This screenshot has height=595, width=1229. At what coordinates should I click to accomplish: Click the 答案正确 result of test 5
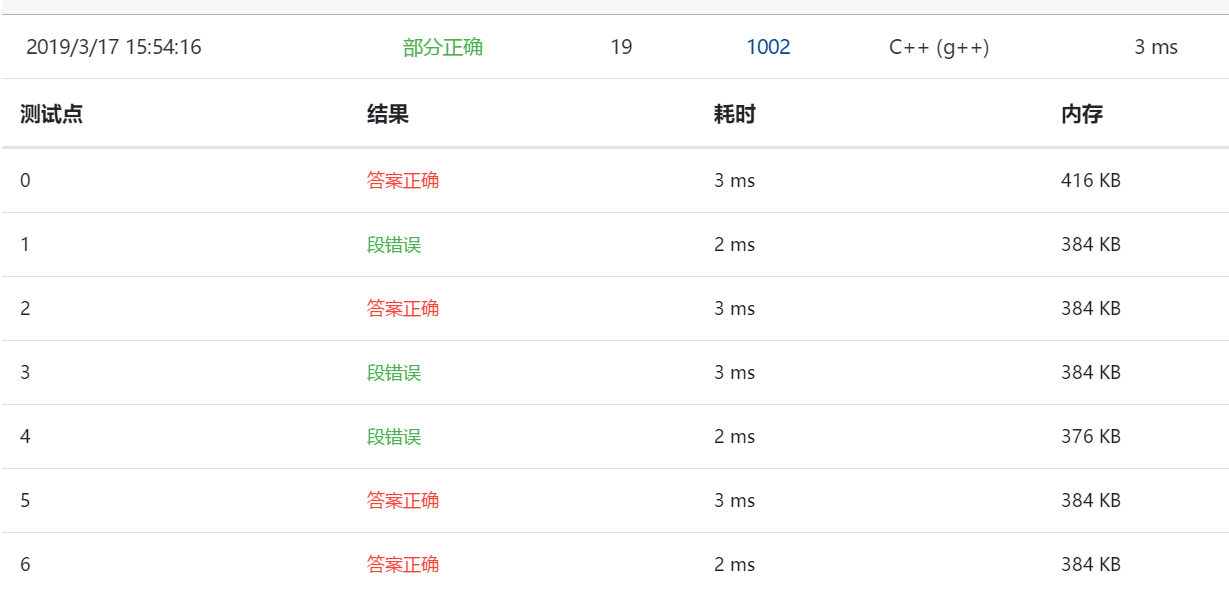coord(403,500)
